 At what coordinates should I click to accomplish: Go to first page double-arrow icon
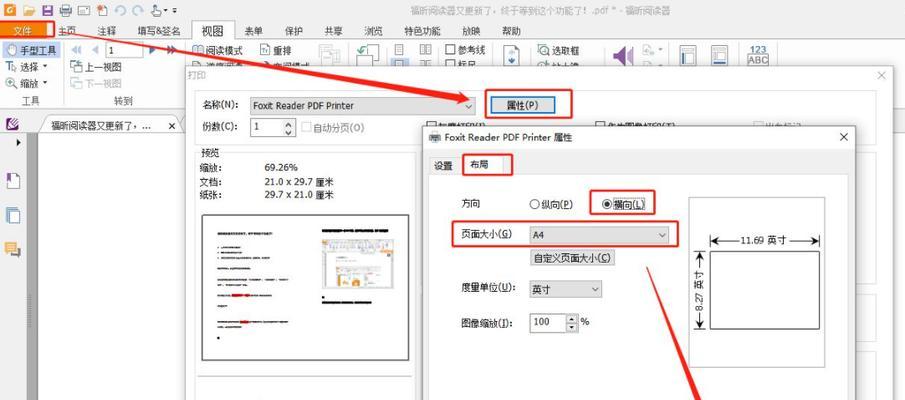76,50
